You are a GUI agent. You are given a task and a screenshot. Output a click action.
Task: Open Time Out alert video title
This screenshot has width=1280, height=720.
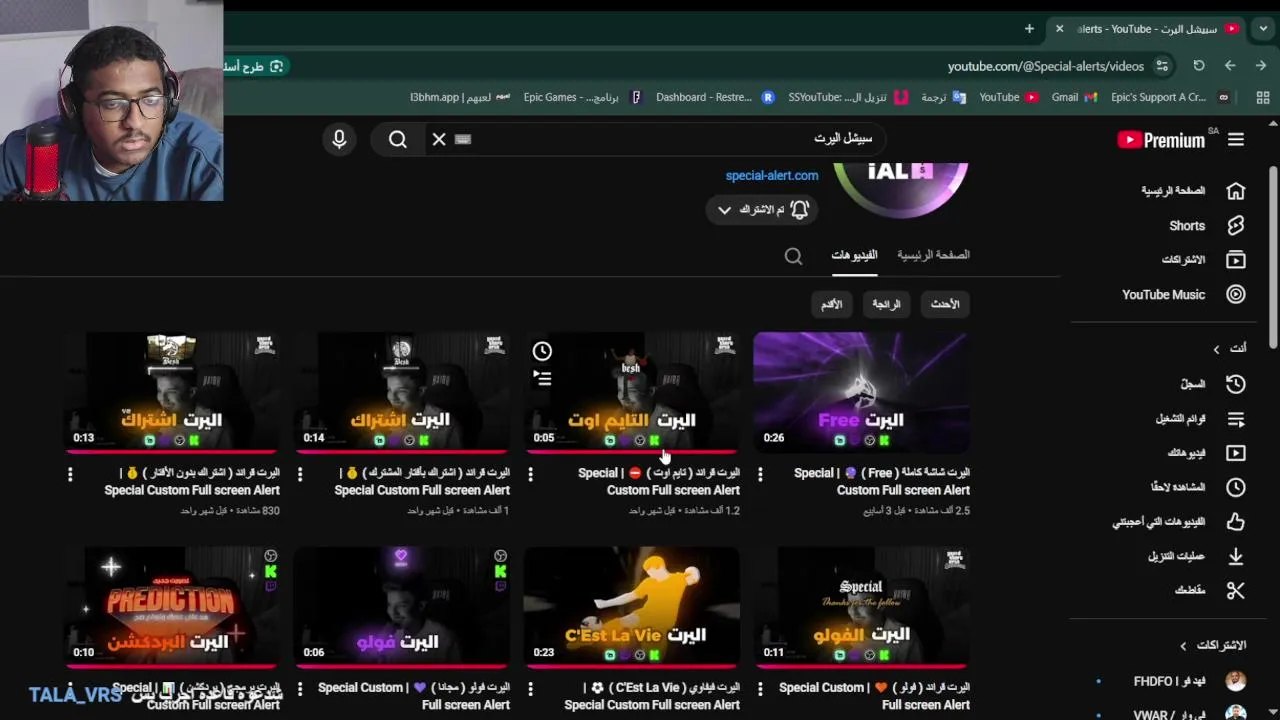pyautogui.click(x=659, y=481)
